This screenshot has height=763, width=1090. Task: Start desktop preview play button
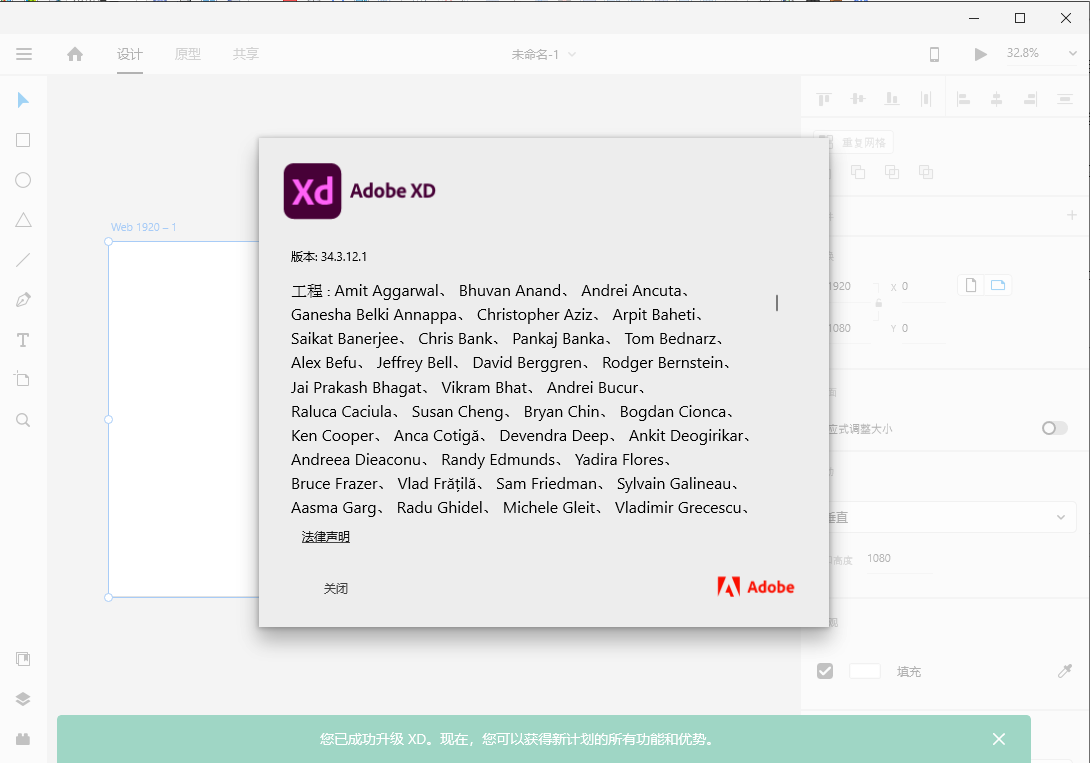coord(980,54)
